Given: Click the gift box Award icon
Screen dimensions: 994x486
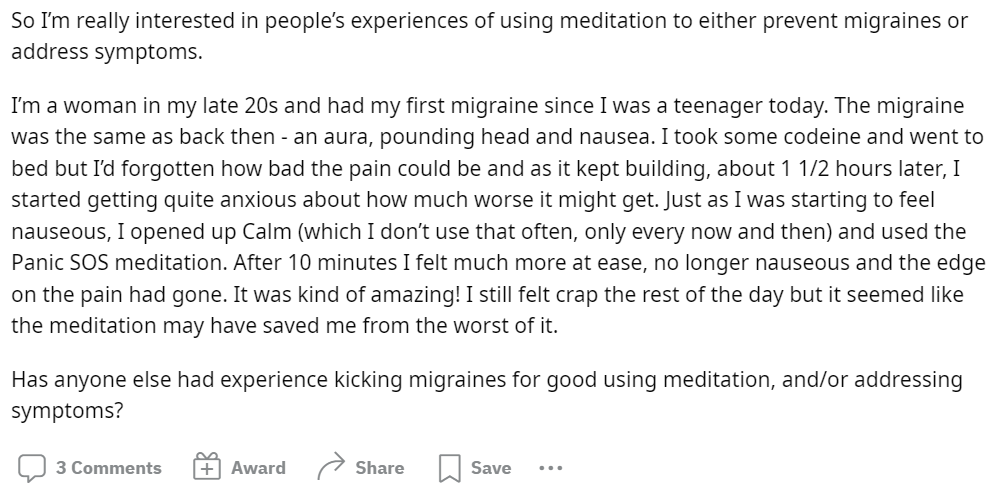Looking at the screenshot, I should click(207, 466).
